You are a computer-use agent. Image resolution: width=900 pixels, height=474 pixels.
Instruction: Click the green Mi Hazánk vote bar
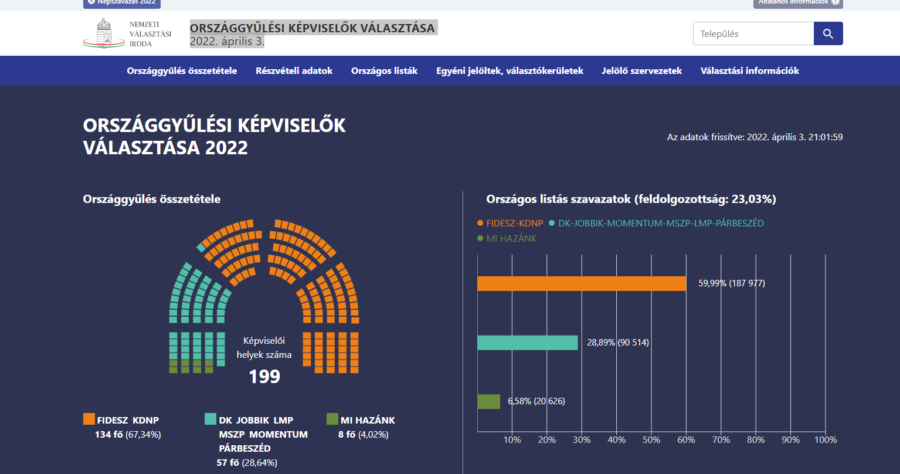[488, 401]
